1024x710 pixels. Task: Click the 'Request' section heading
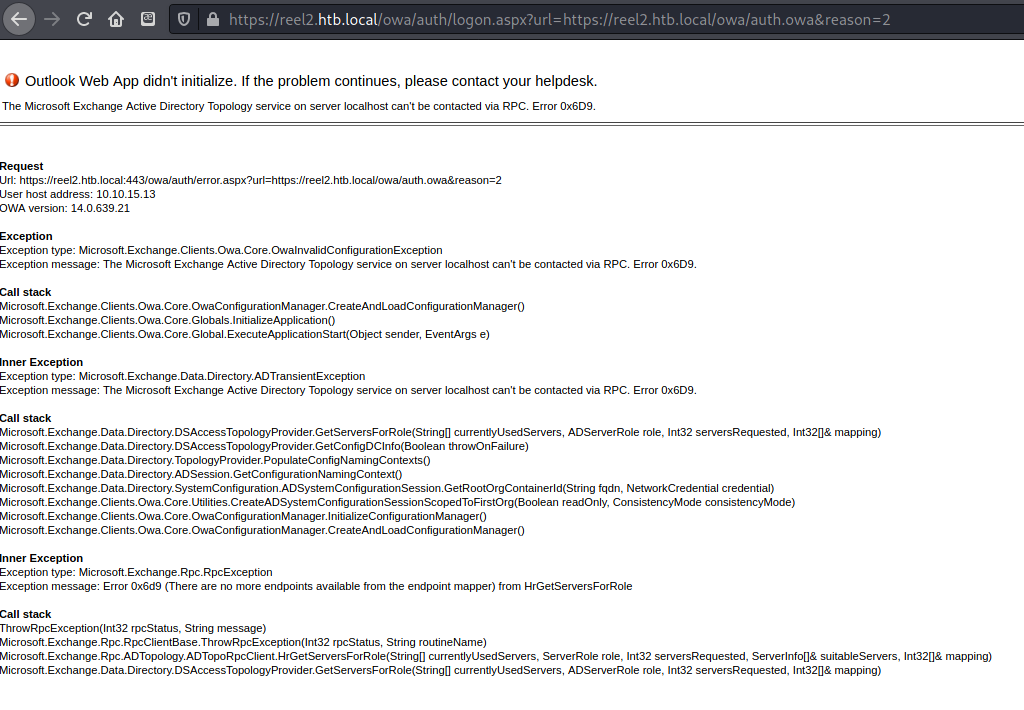(22, 166)
